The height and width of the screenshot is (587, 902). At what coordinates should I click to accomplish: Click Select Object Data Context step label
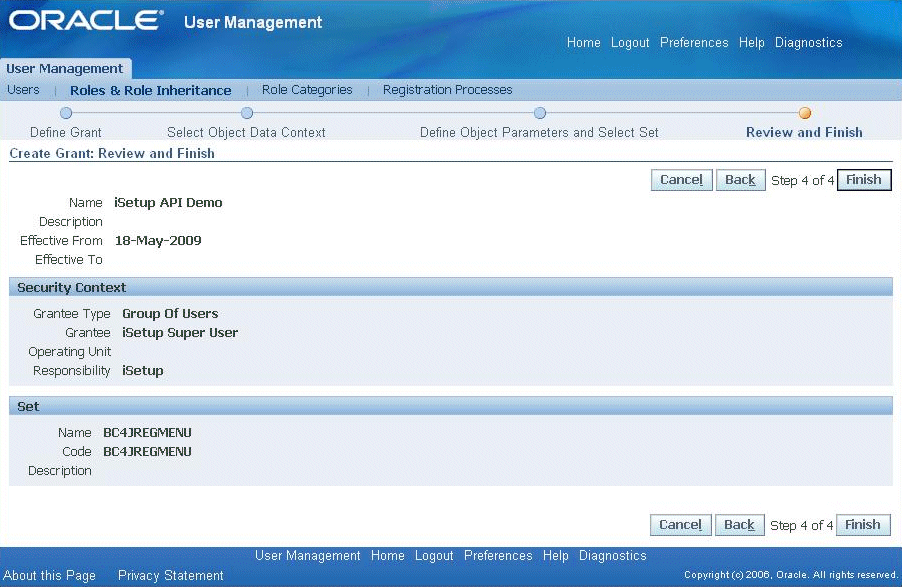246,132
